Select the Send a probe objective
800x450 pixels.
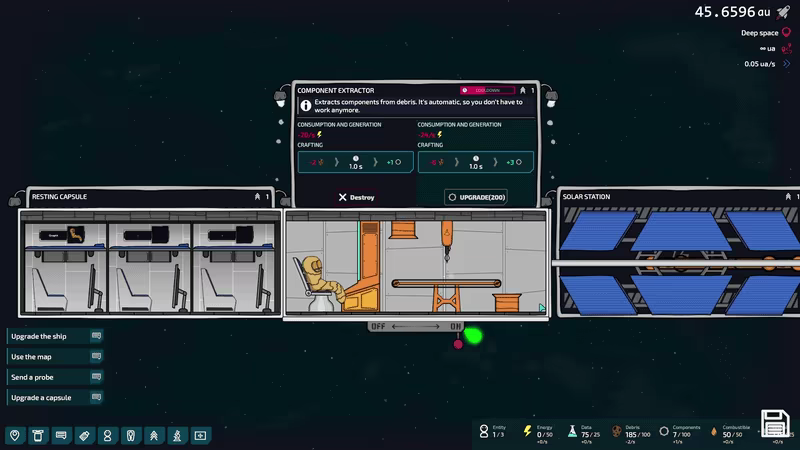pos(55,377)
